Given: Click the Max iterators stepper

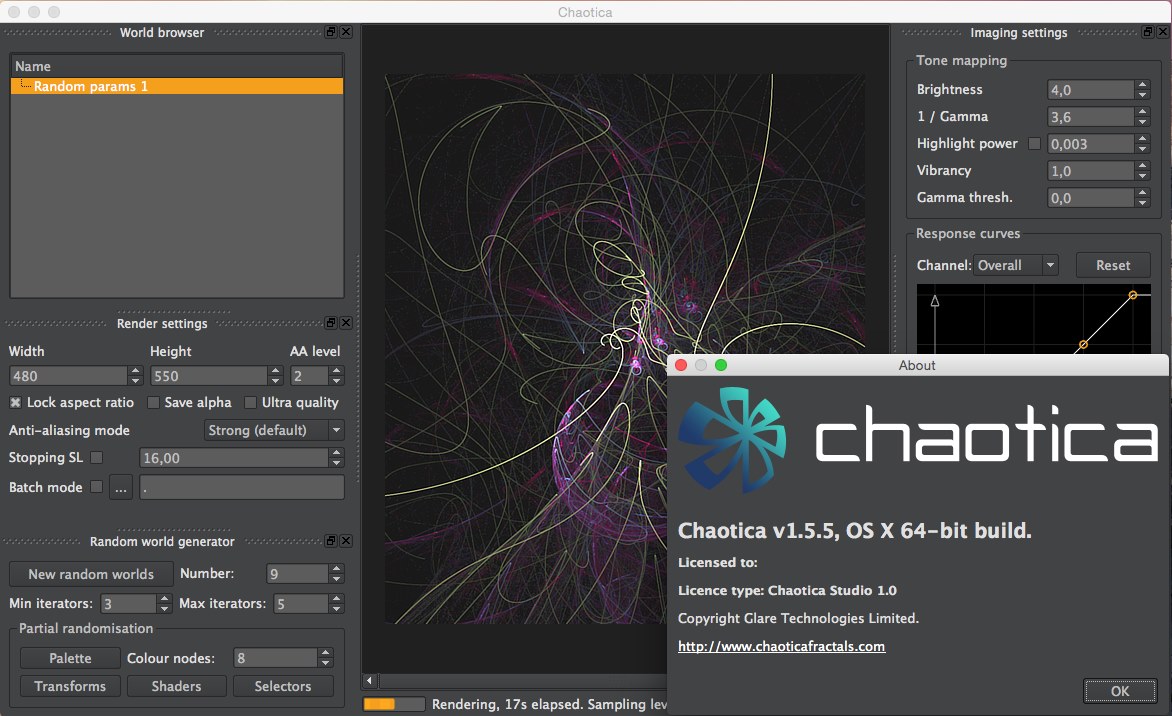Looking at the screenshot, I should [x=336, y=603].
